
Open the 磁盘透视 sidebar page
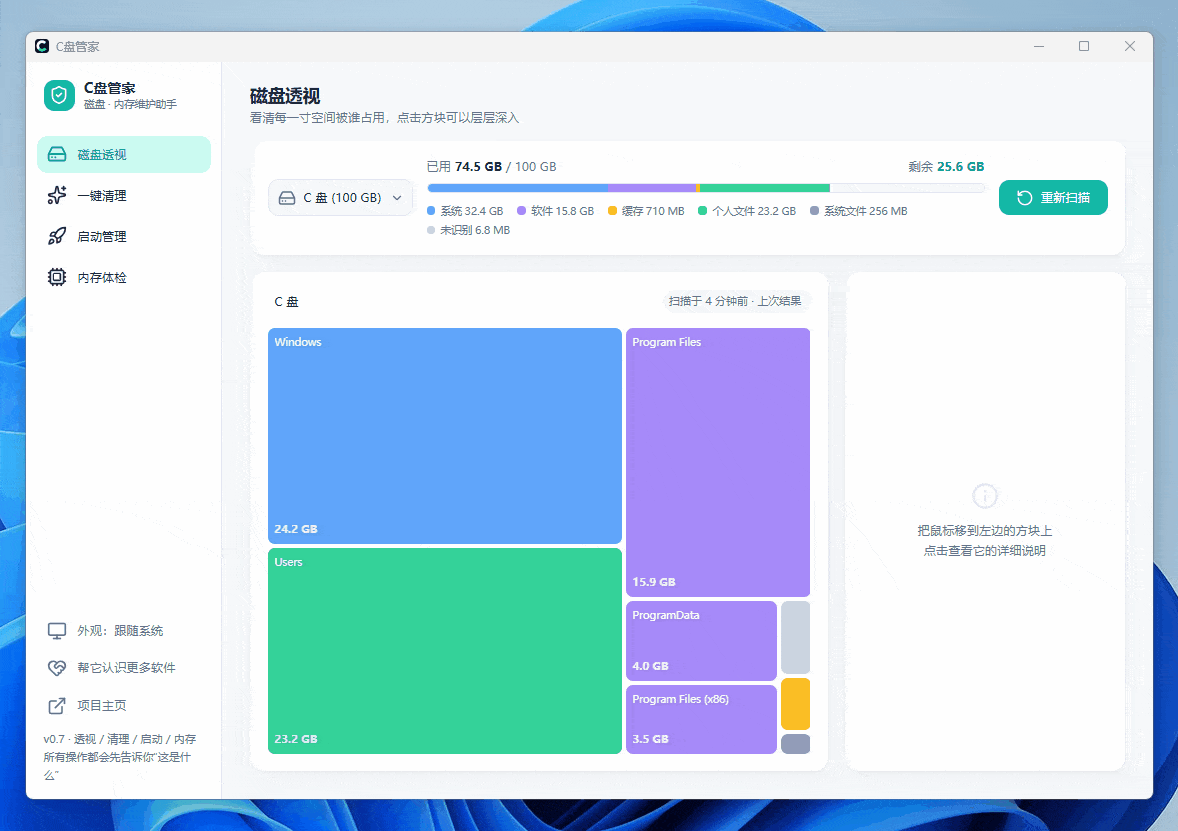pyautogui.click(x=124, y=154)
